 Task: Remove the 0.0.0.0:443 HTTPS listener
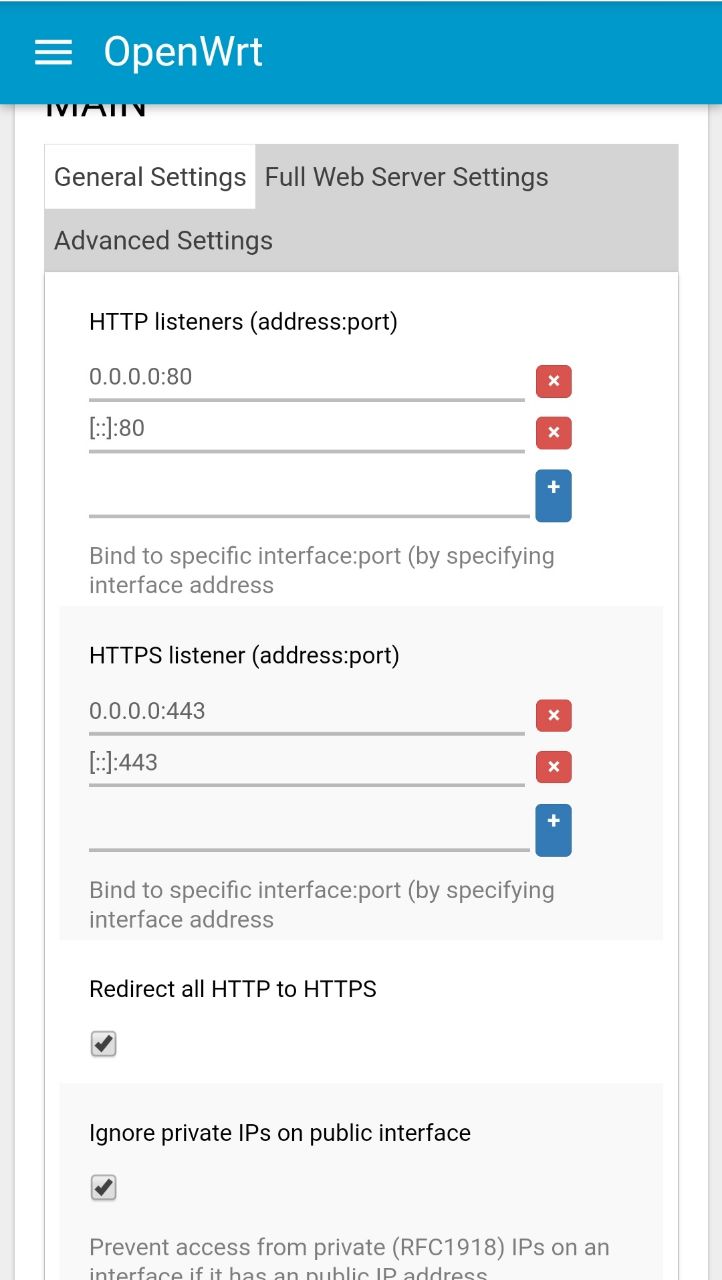[553, 715]
